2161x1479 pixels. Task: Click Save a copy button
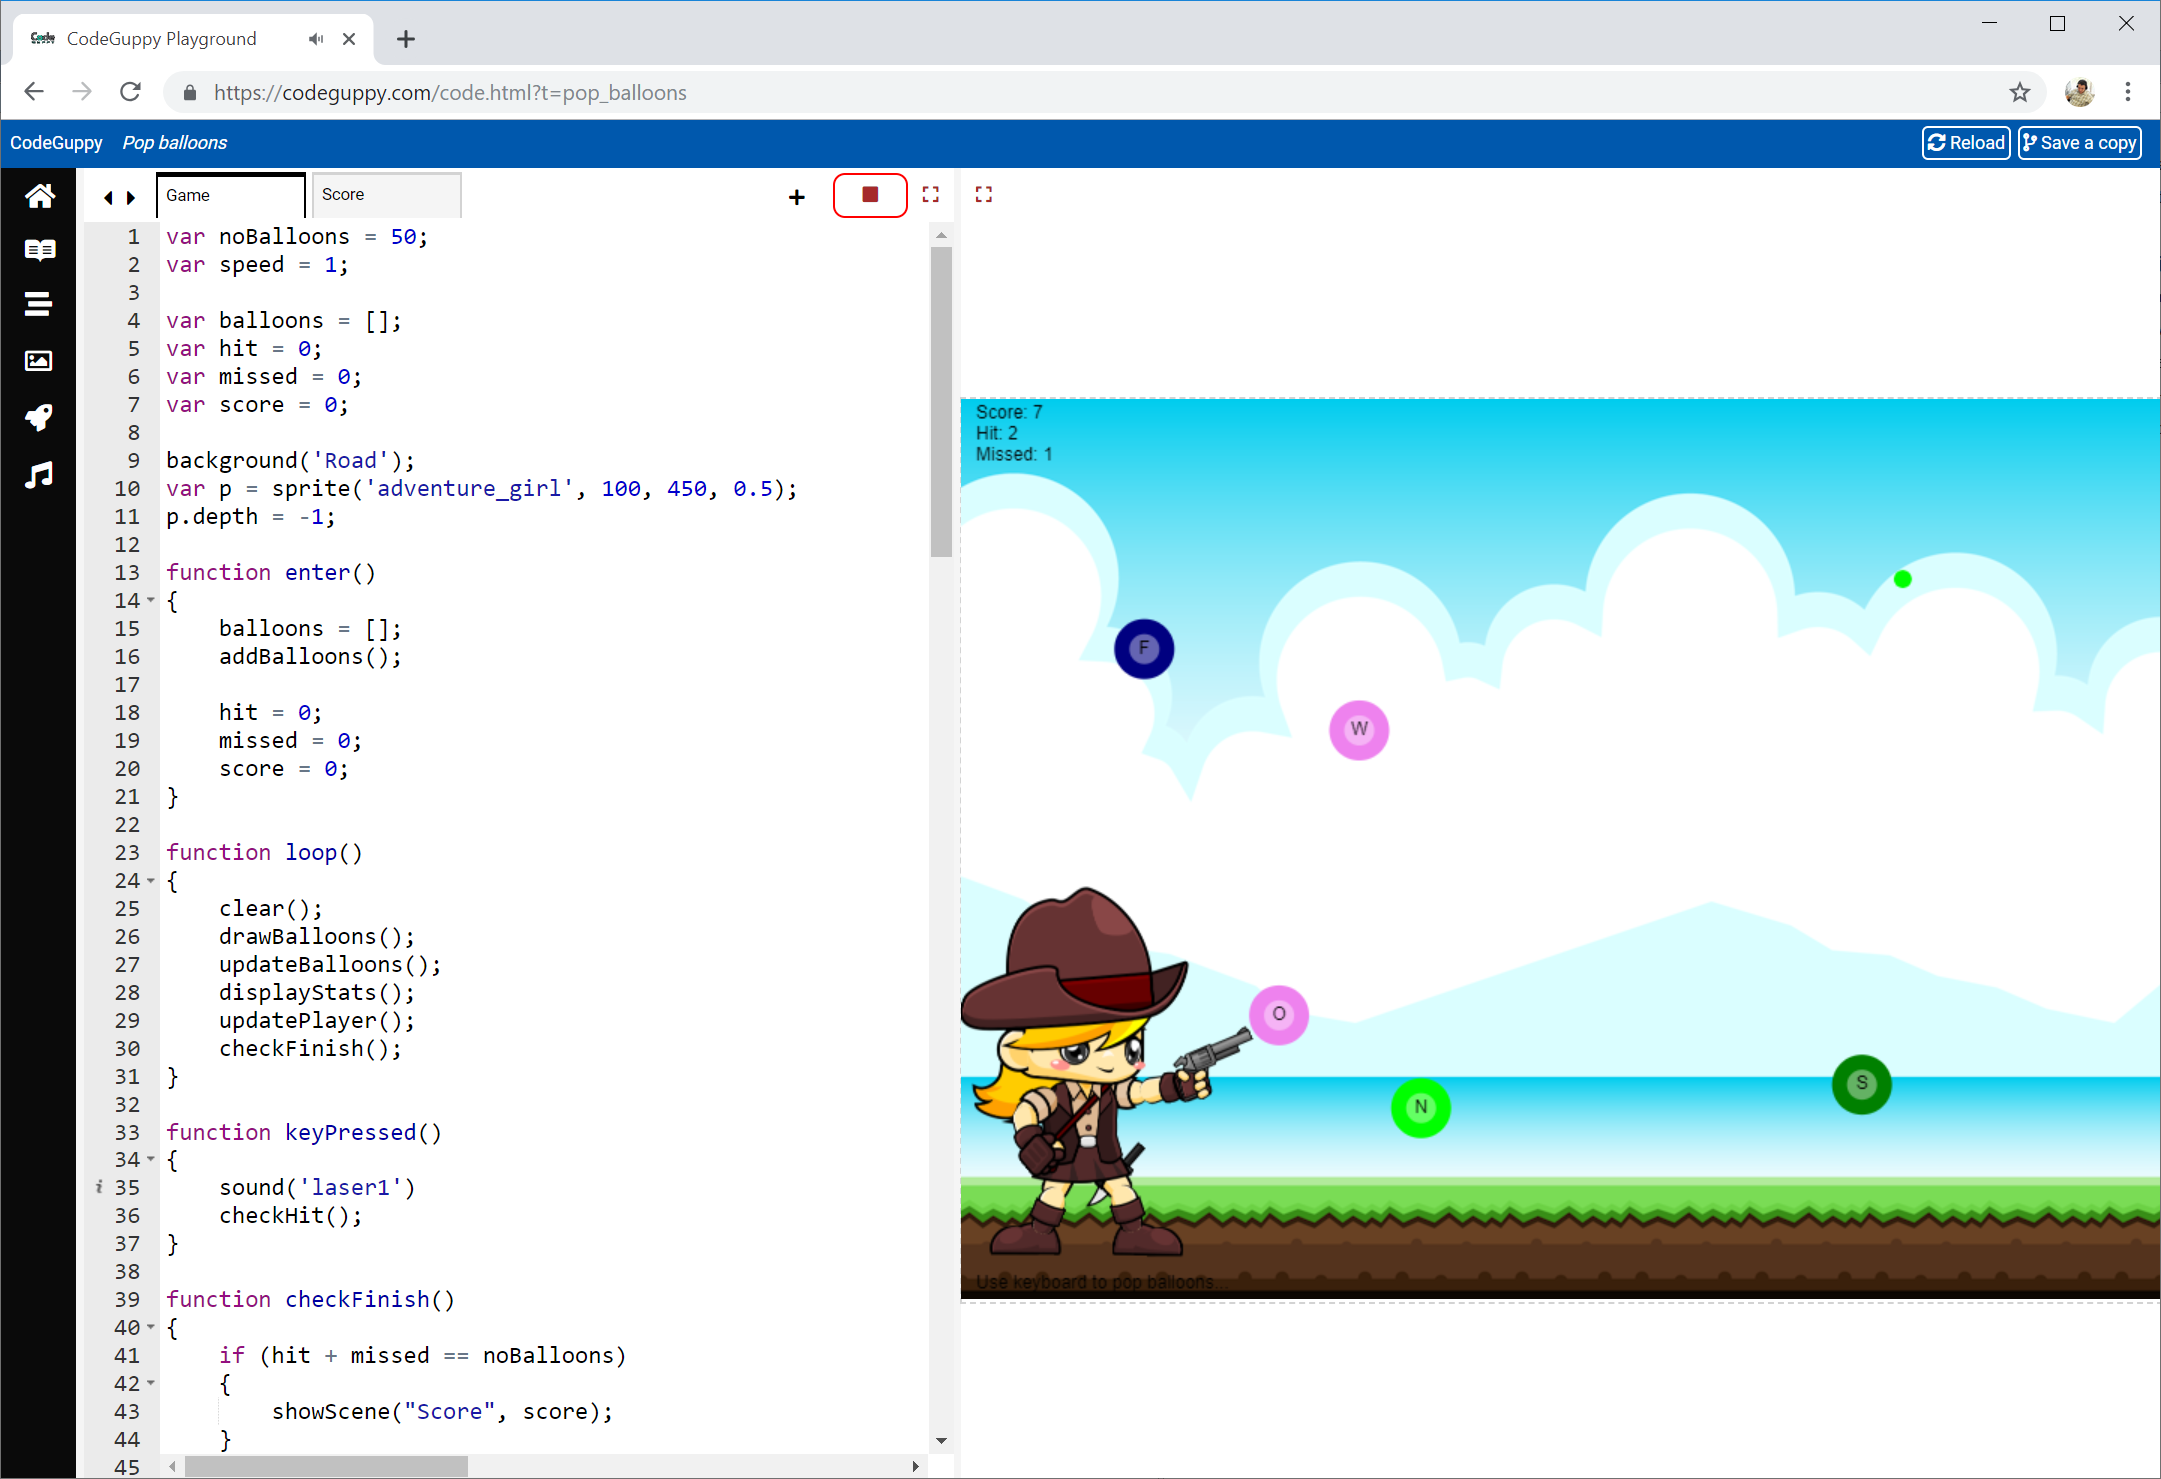coord(2079,143)
